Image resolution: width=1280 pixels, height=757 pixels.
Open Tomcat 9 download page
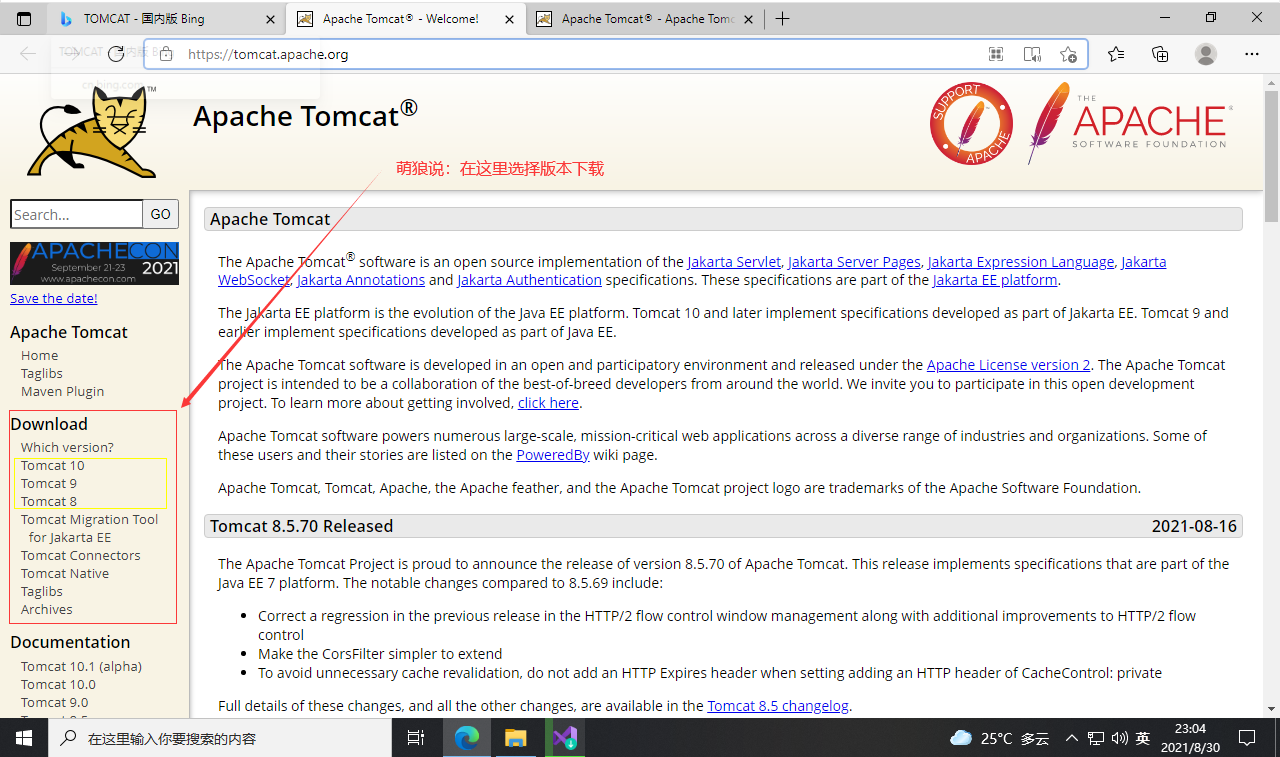[x=48, y=483]
